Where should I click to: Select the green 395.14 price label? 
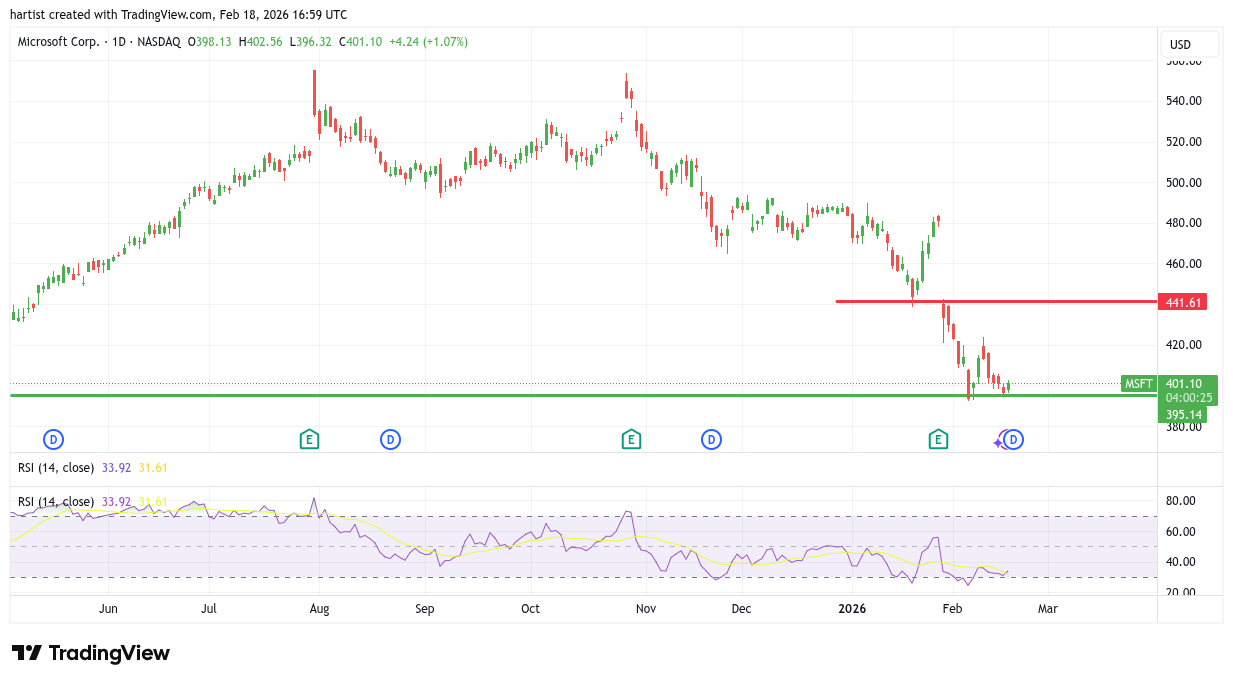point(1181,414)
